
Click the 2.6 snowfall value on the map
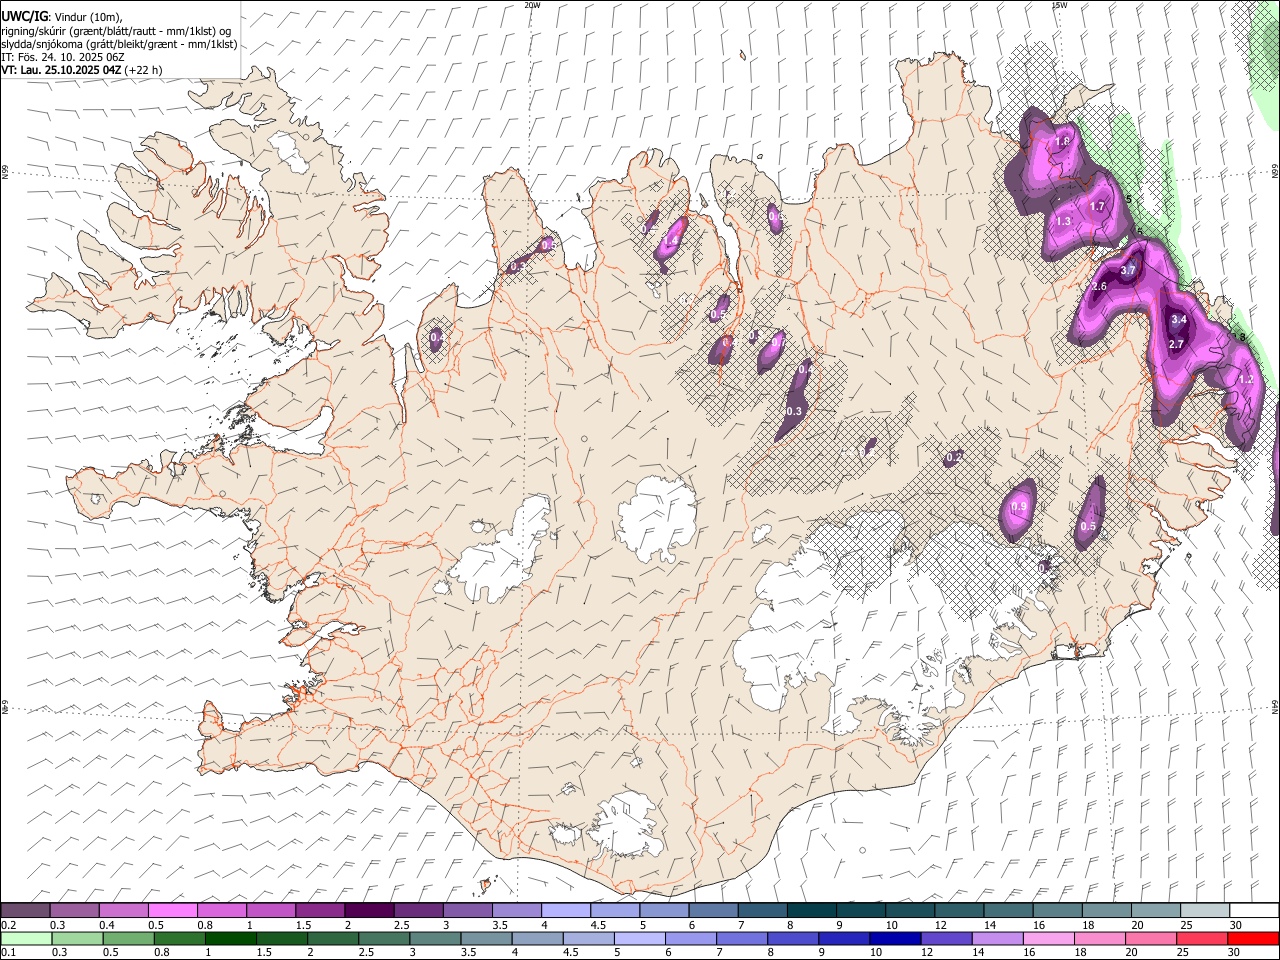point(1100,287)
